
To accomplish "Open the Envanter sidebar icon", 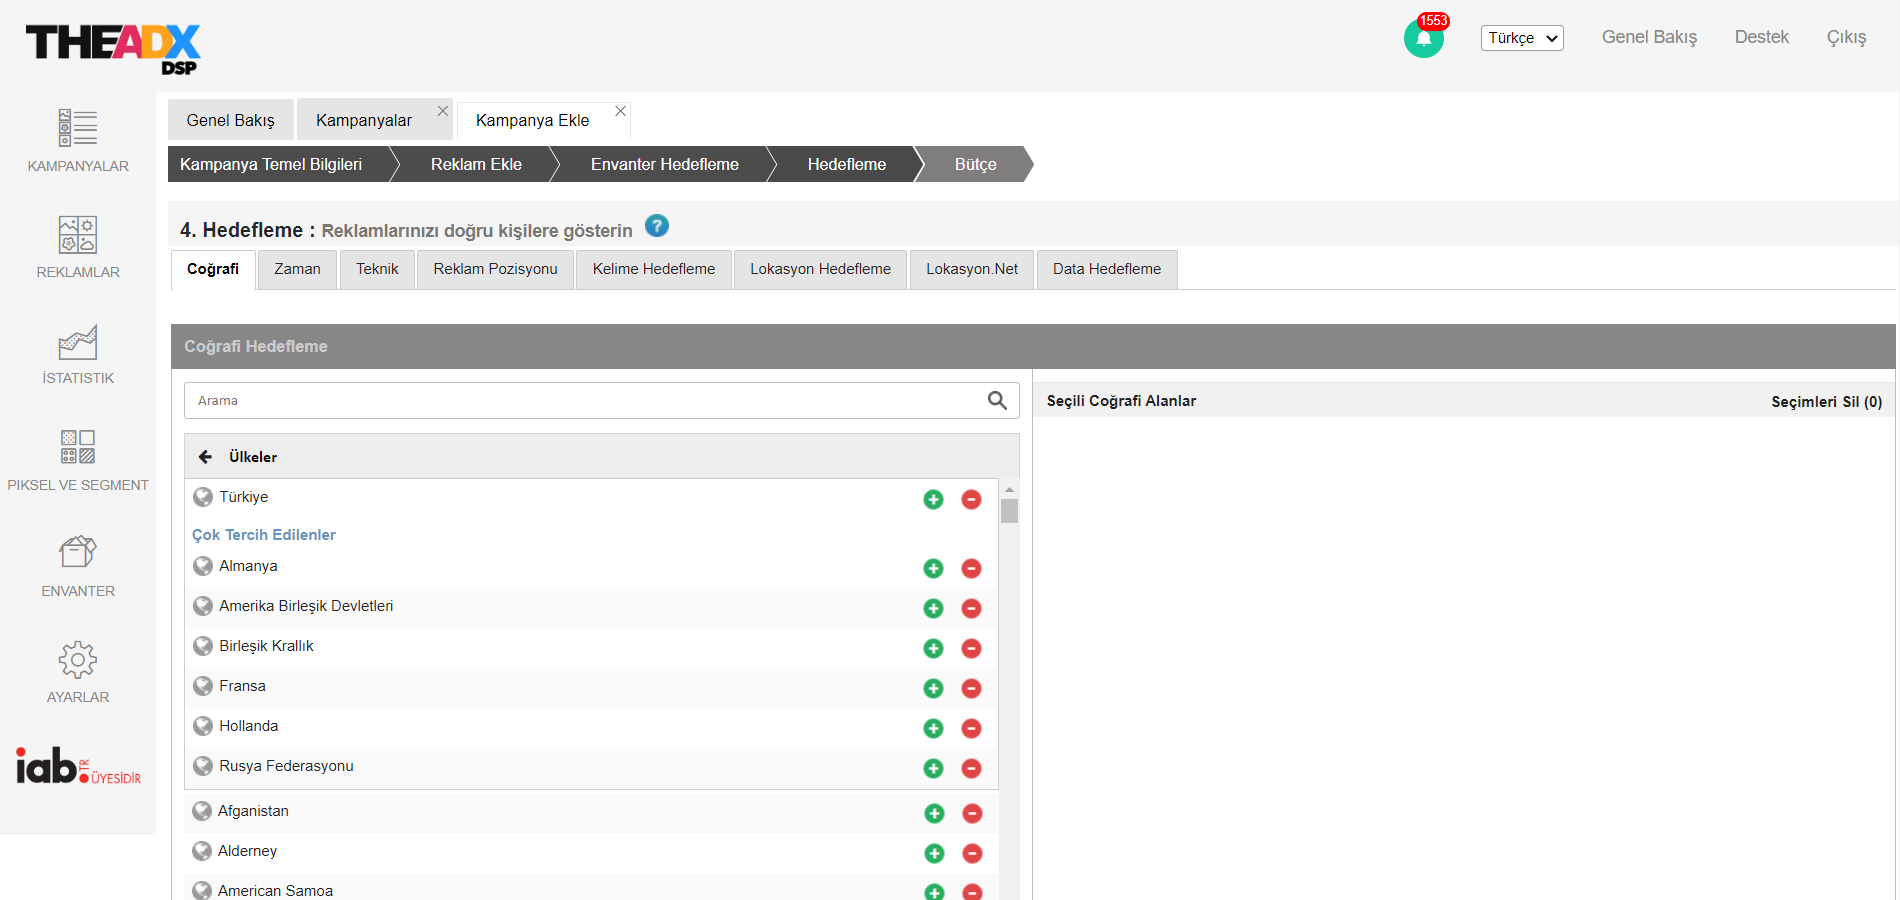I will [78, 552].
